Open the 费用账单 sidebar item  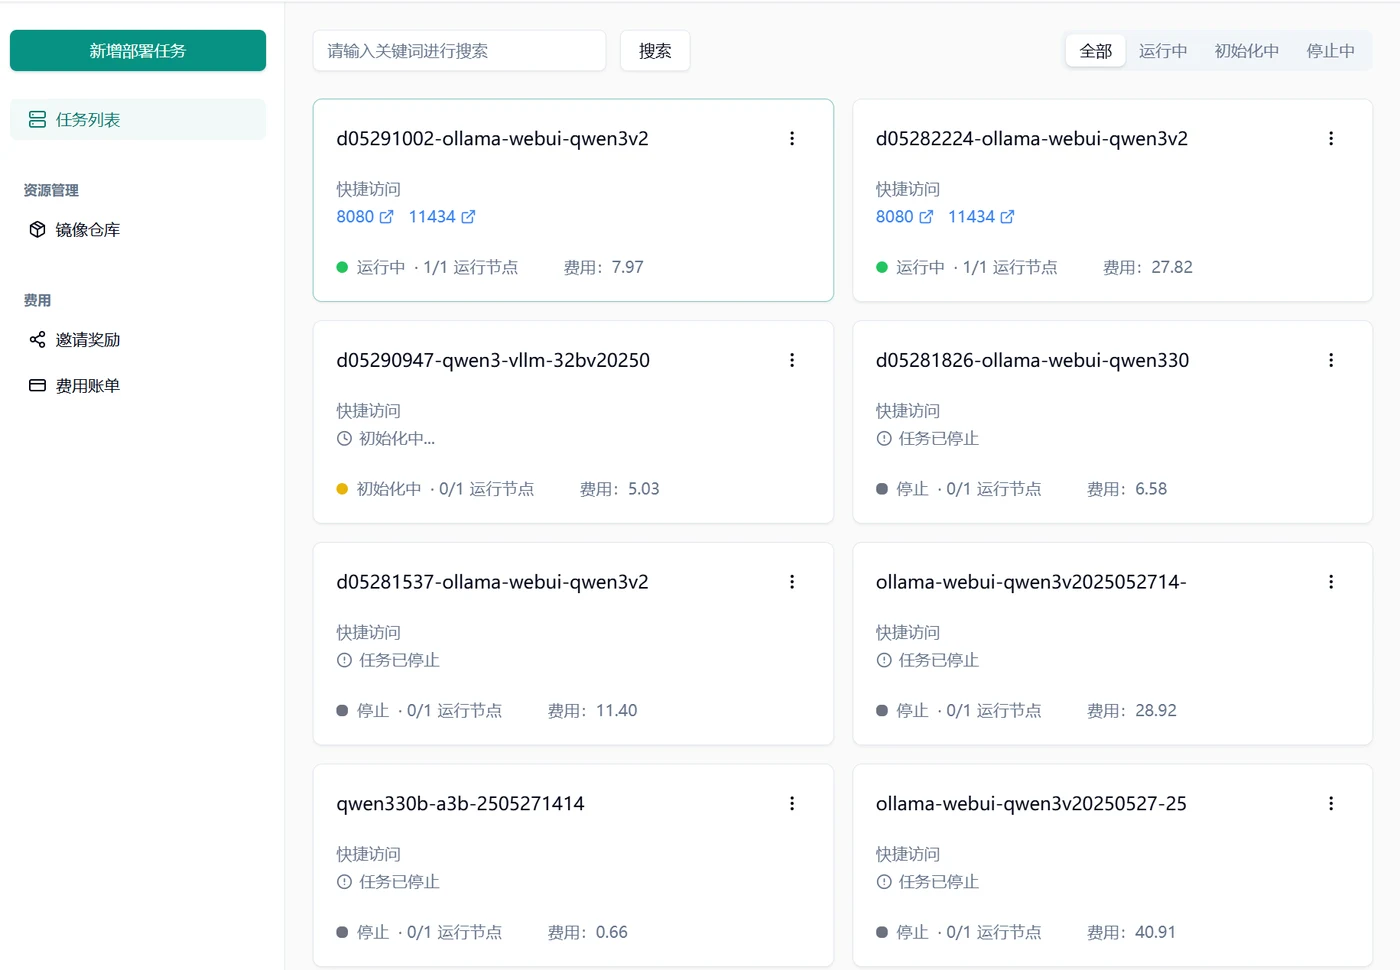point(138,386)
